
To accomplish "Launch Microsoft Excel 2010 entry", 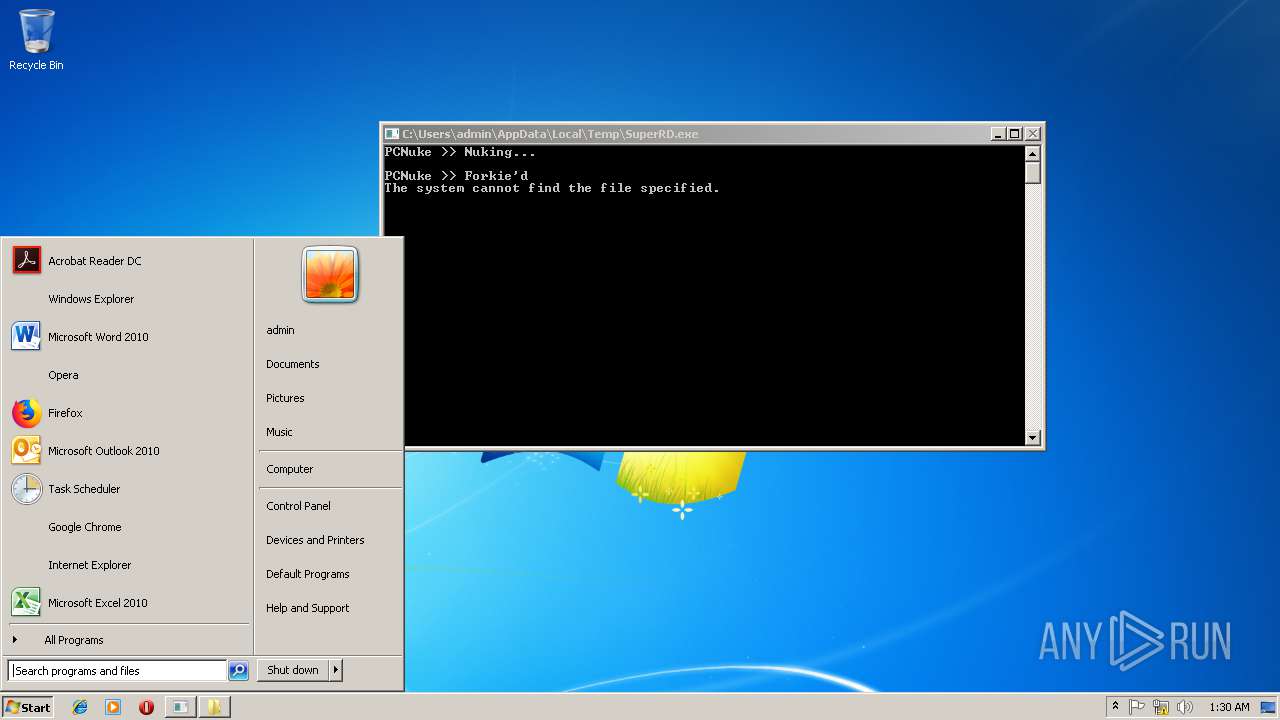I will pos(128,603).
